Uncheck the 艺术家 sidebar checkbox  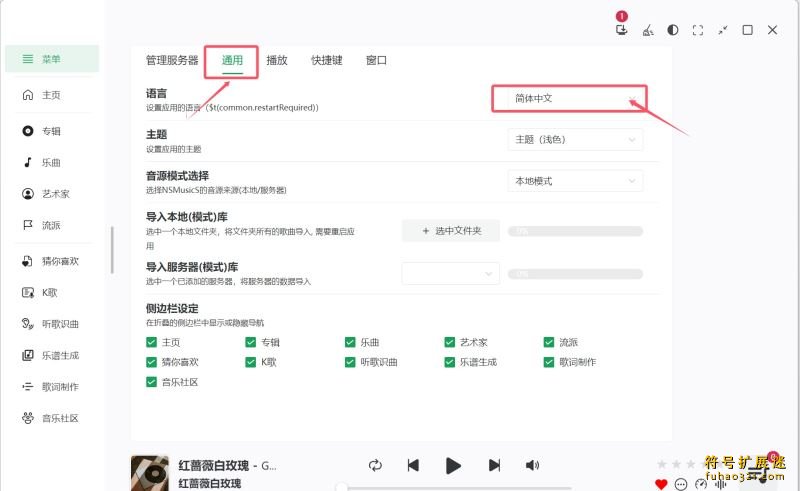point(449,342)
